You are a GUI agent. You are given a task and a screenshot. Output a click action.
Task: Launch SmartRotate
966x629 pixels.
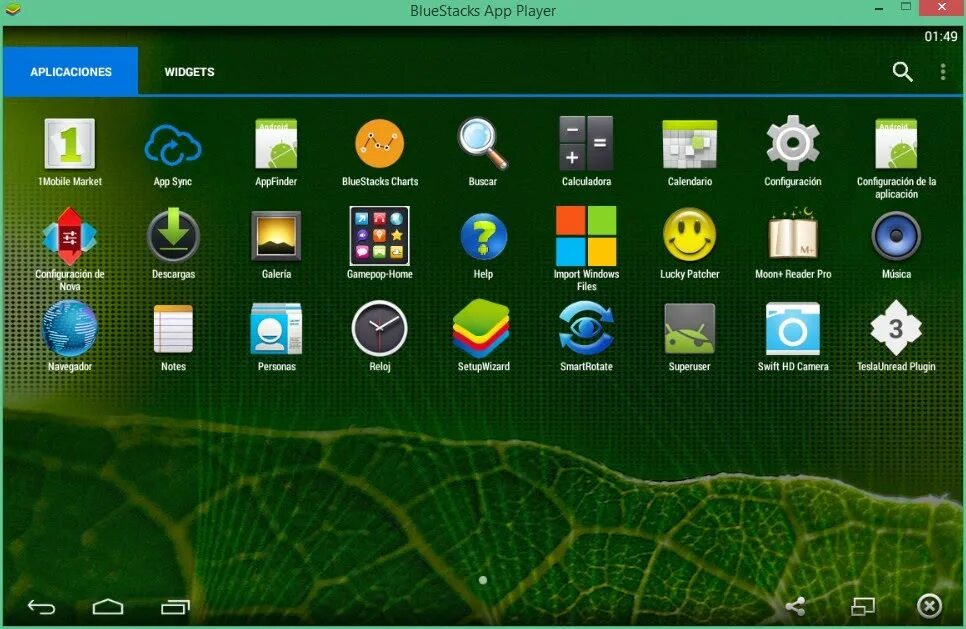(586, 330)
